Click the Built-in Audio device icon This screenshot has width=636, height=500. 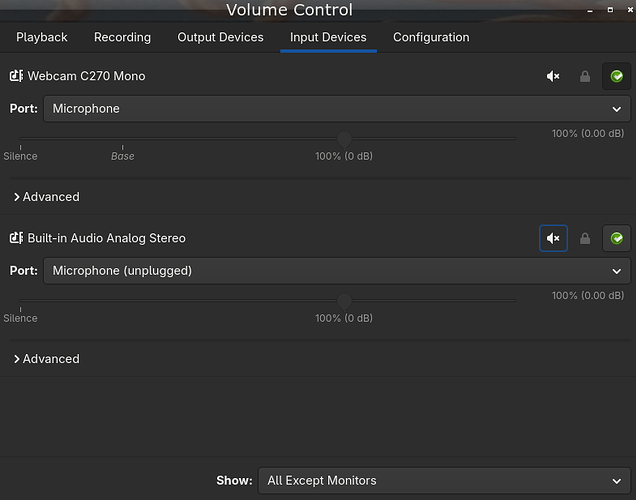pyautogui.click(x=16, y=238)
